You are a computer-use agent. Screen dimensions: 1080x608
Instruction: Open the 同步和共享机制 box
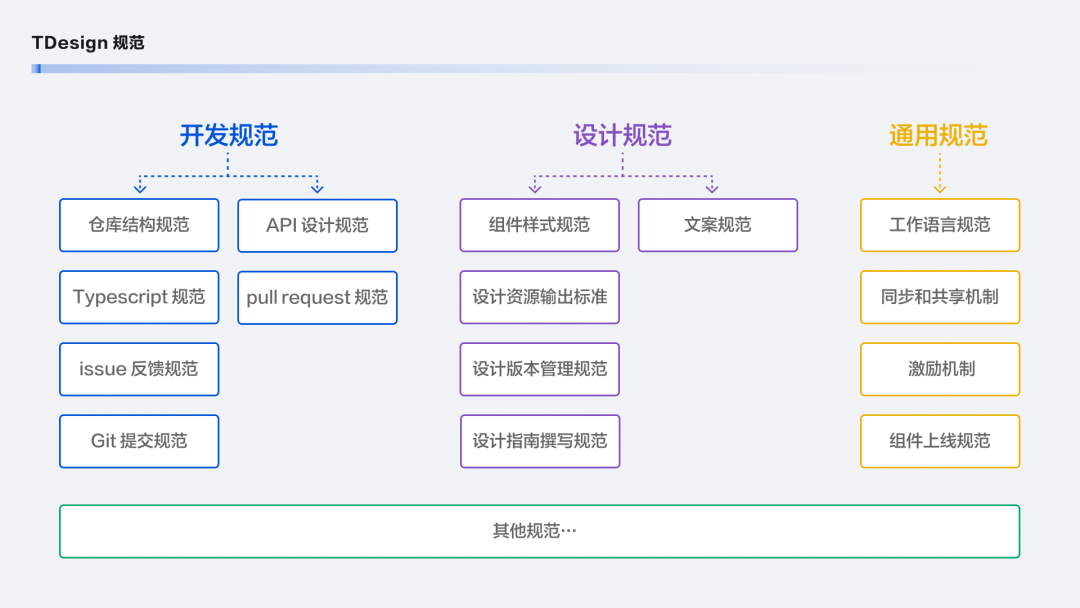pos(940,297)
